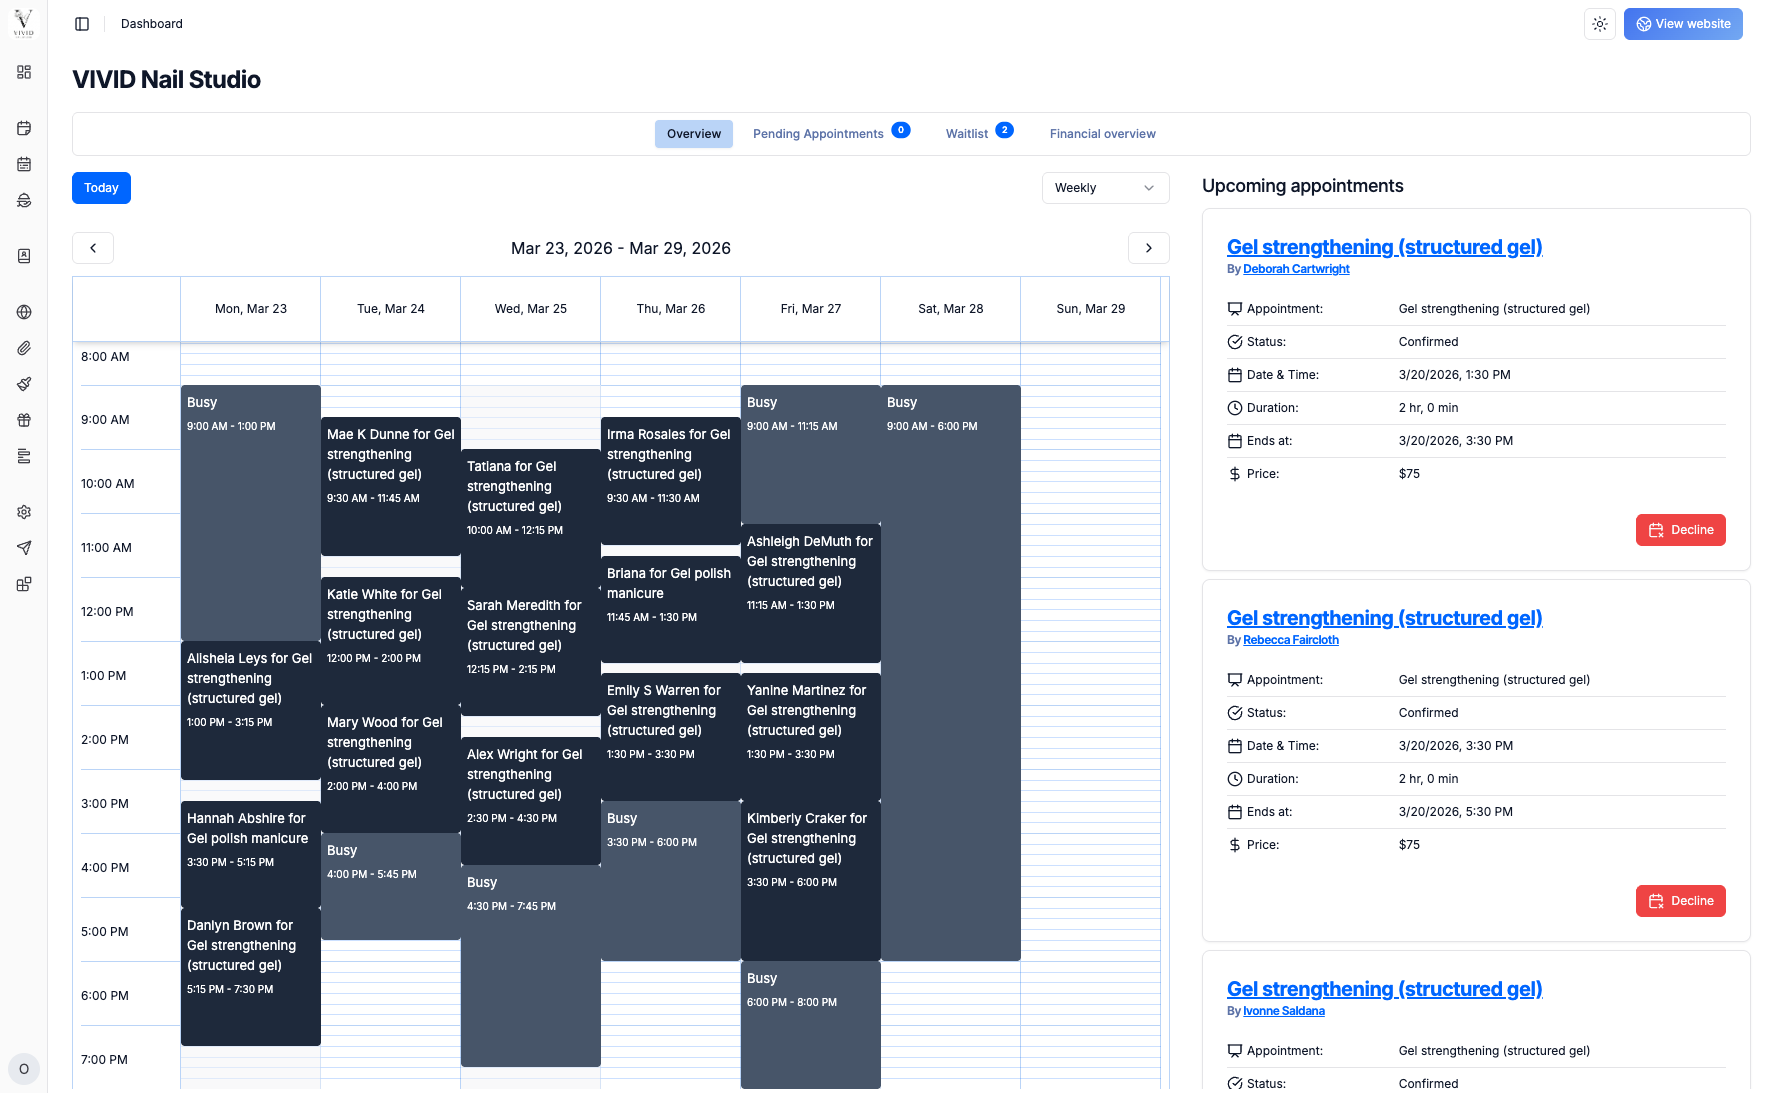Open Yanine Martinez's appointment on Friday
Screen dimensions: 1775x1093
(811, 737)
